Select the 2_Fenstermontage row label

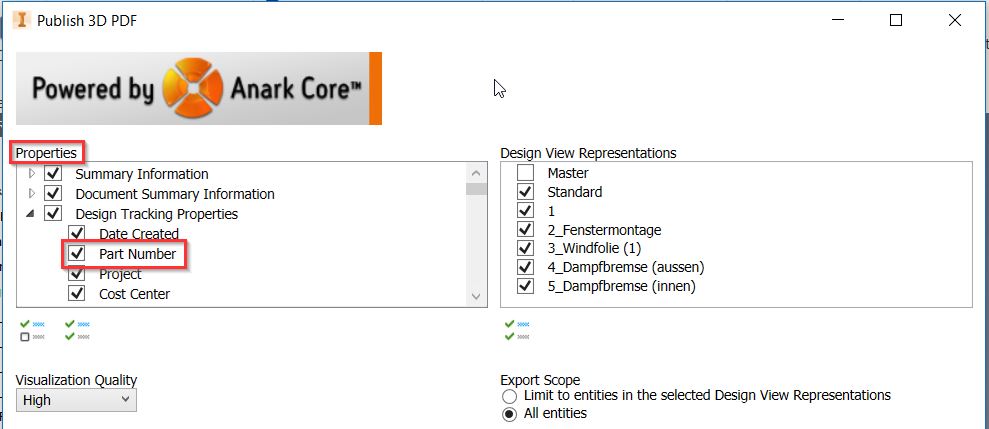pos(604,230)
